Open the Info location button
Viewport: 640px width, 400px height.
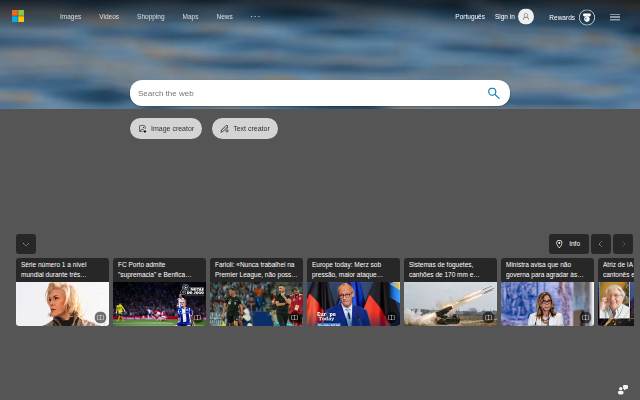click(x=569, y=244)
